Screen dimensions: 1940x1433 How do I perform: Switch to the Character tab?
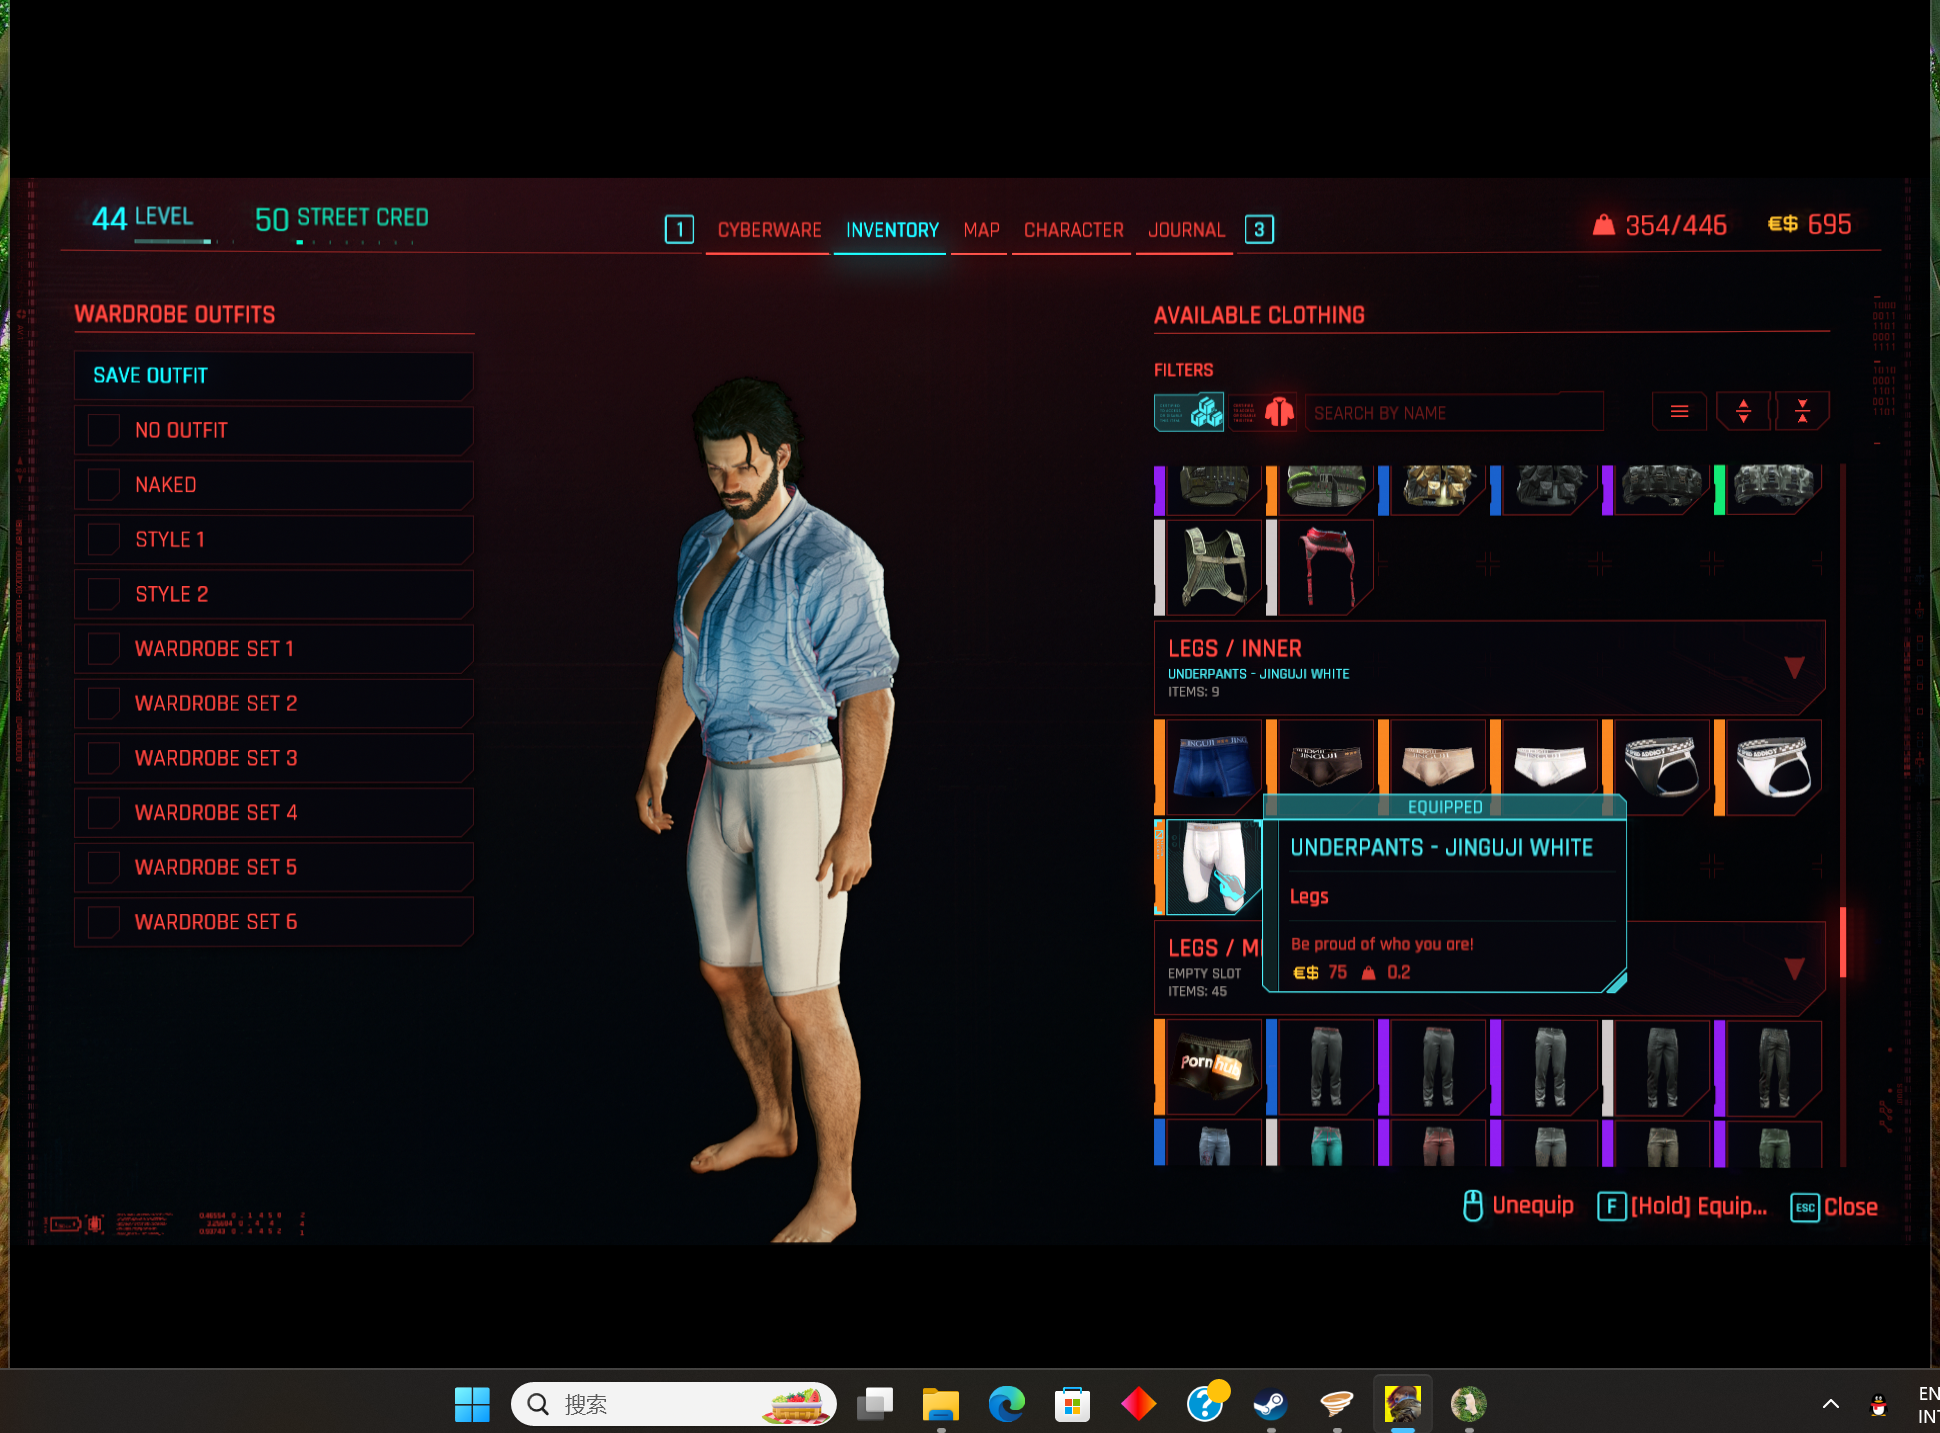[1073, 230]
